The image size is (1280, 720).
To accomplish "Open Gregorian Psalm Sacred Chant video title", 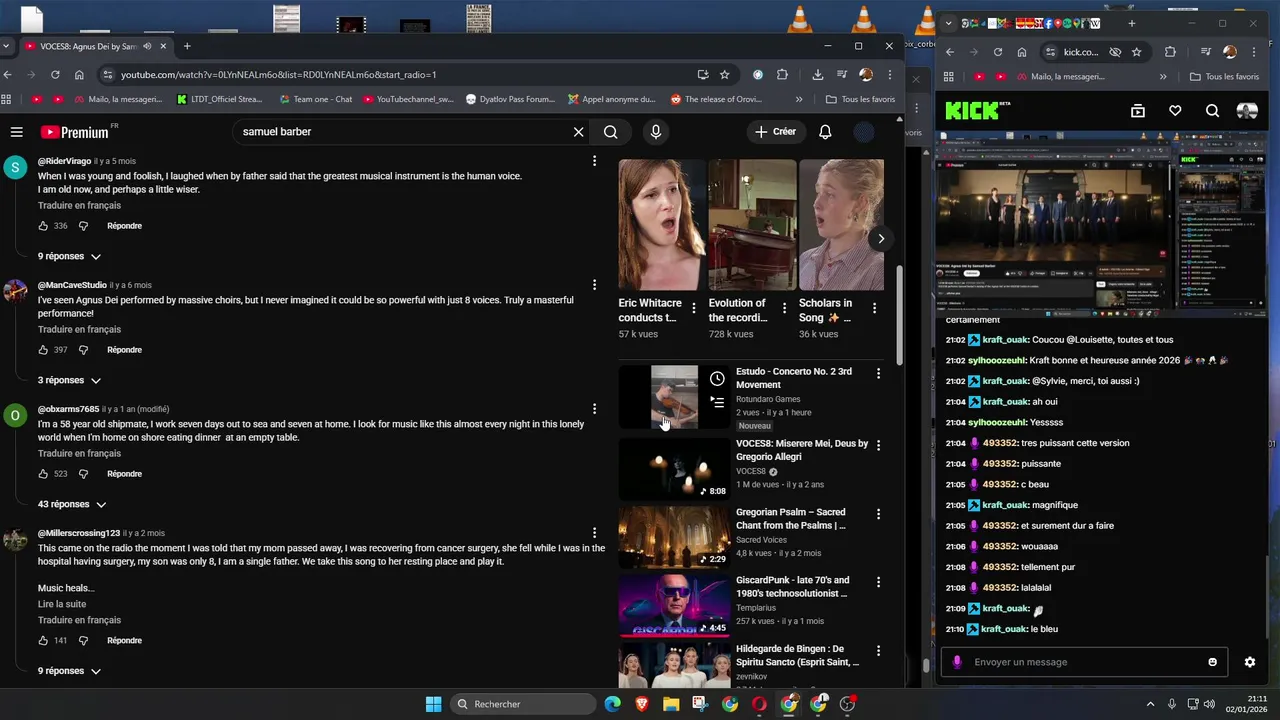I will click(x=791, y=518).
